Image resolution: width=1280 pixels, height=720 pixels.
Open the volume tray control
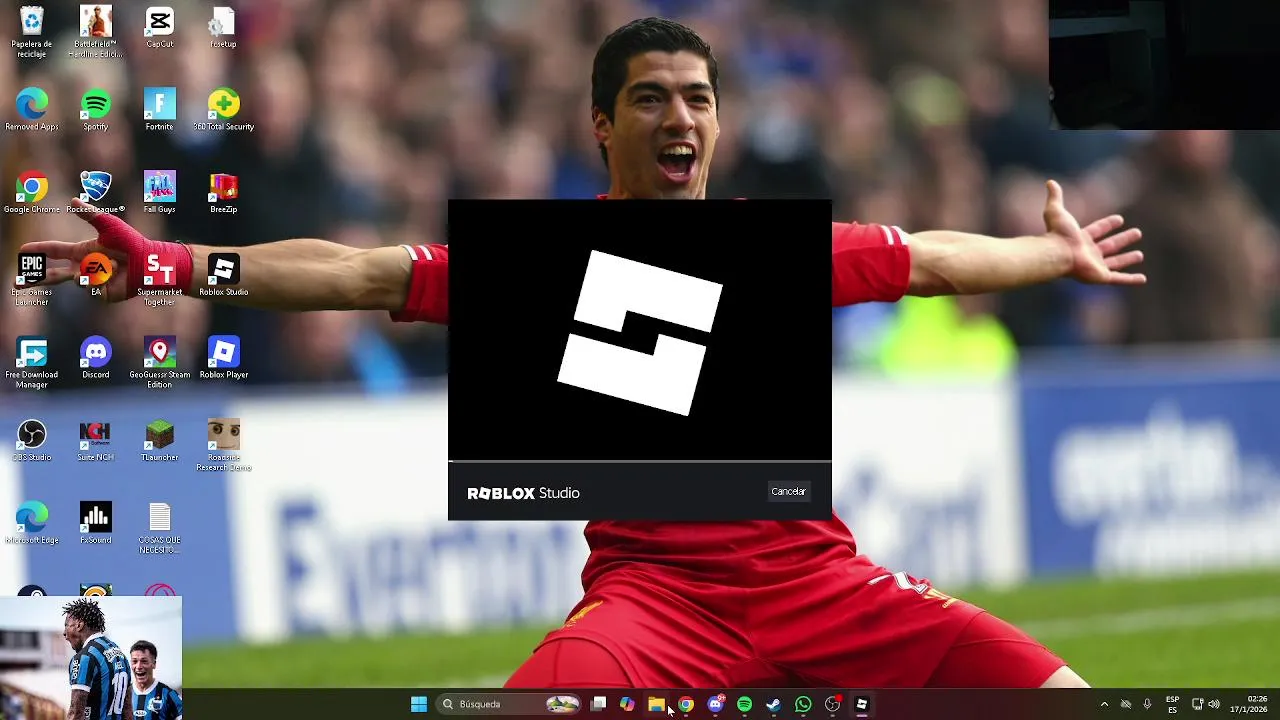point(1216,704)
